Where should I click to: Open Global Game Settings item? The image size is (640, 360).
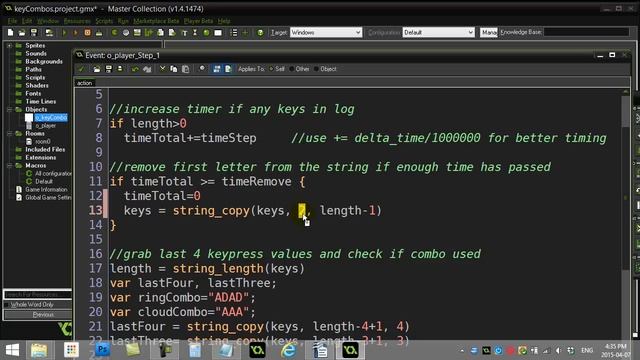[48, 198]
